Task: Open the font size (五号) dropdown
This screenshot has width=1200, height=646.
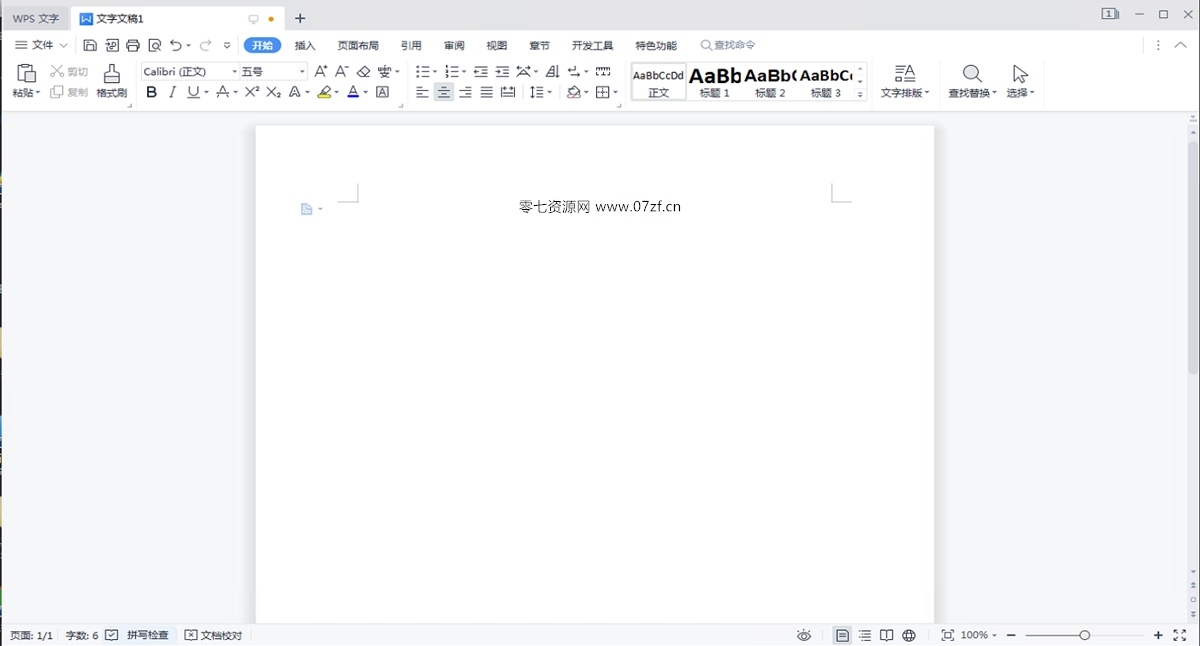Action: (302, 72)
